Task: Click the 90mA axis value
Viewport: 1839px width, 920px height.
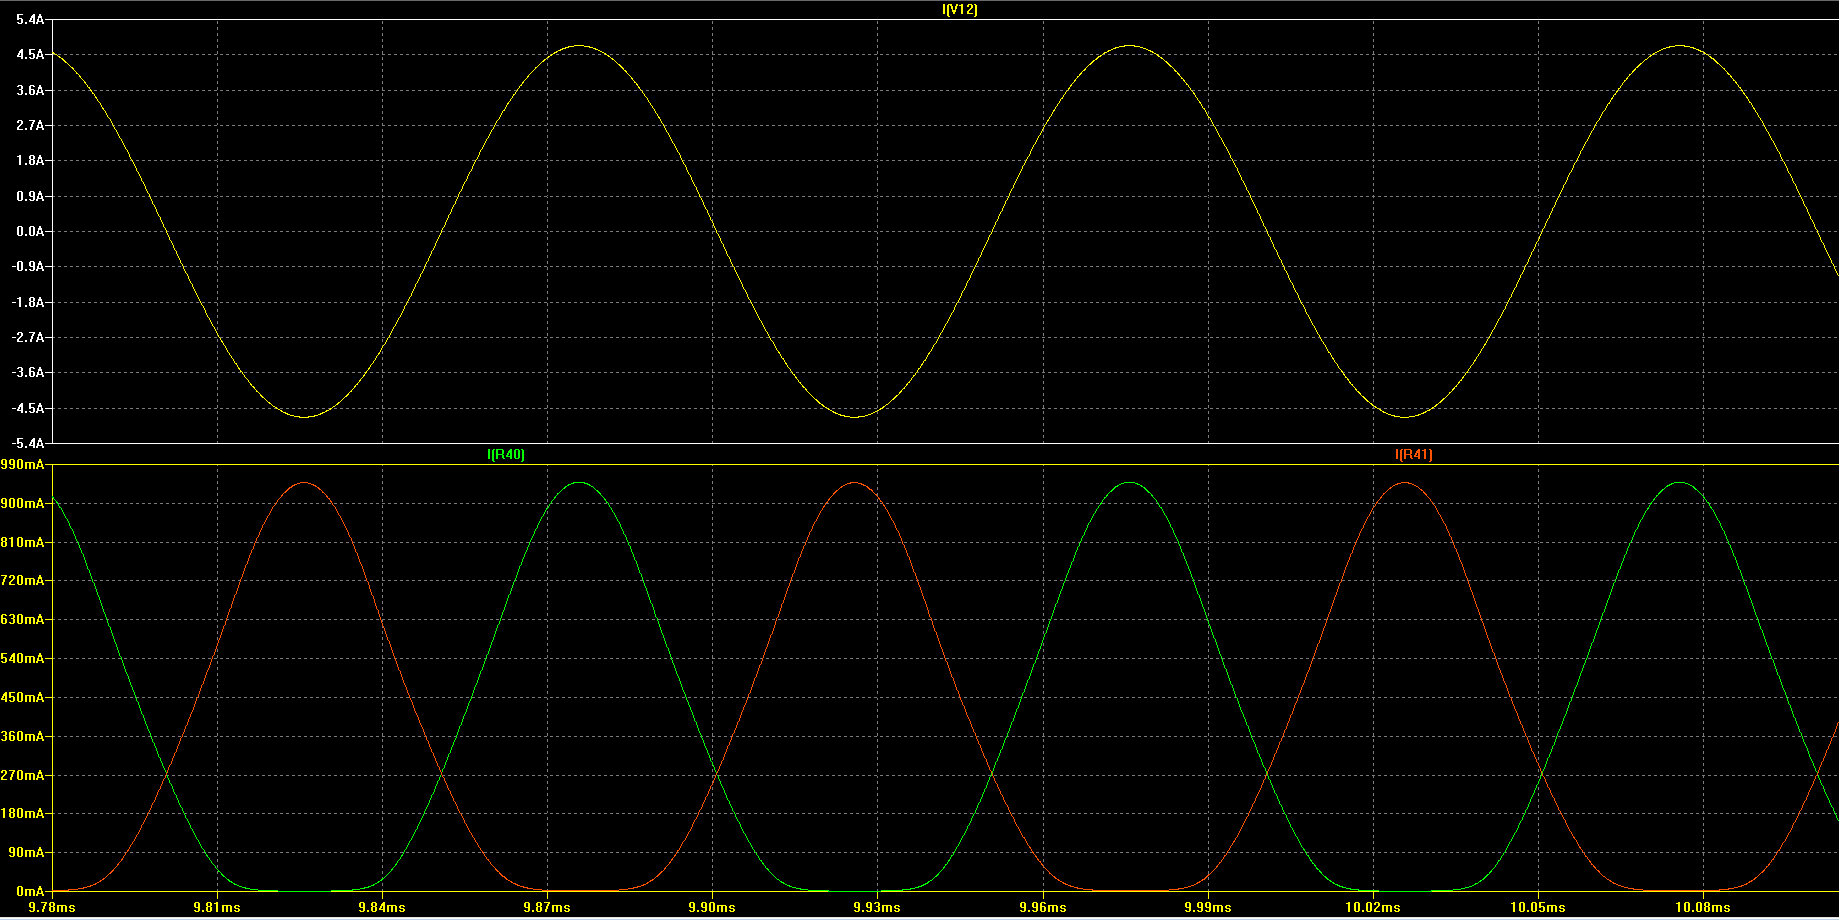Action: (26, 853)
